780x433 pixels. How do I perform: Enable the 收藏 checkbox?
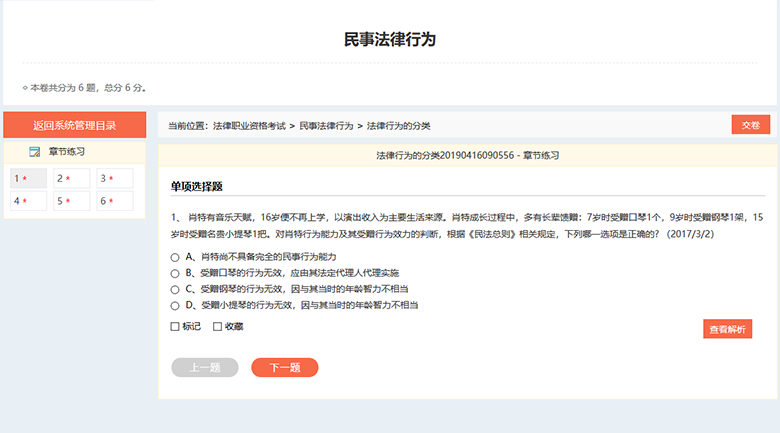[x=217, y=326]
